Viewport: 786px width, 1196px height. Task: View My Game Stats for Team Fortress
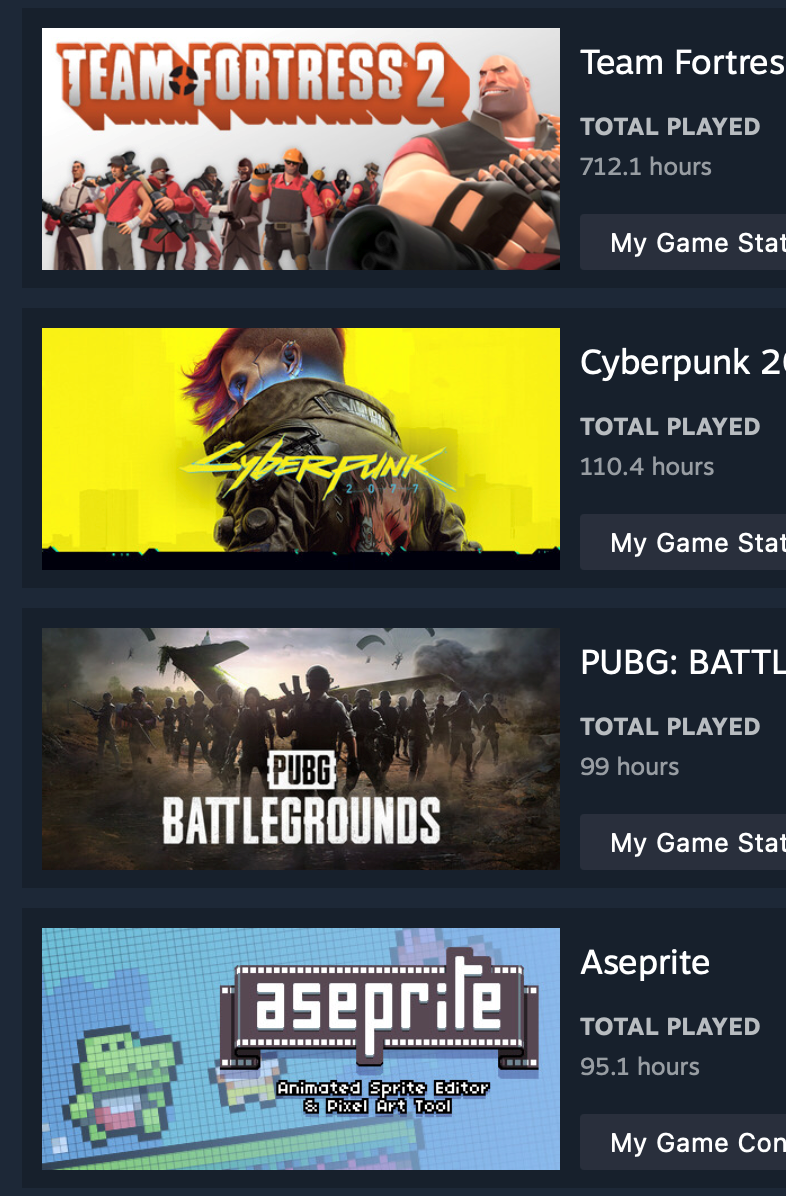click(683, 243)
